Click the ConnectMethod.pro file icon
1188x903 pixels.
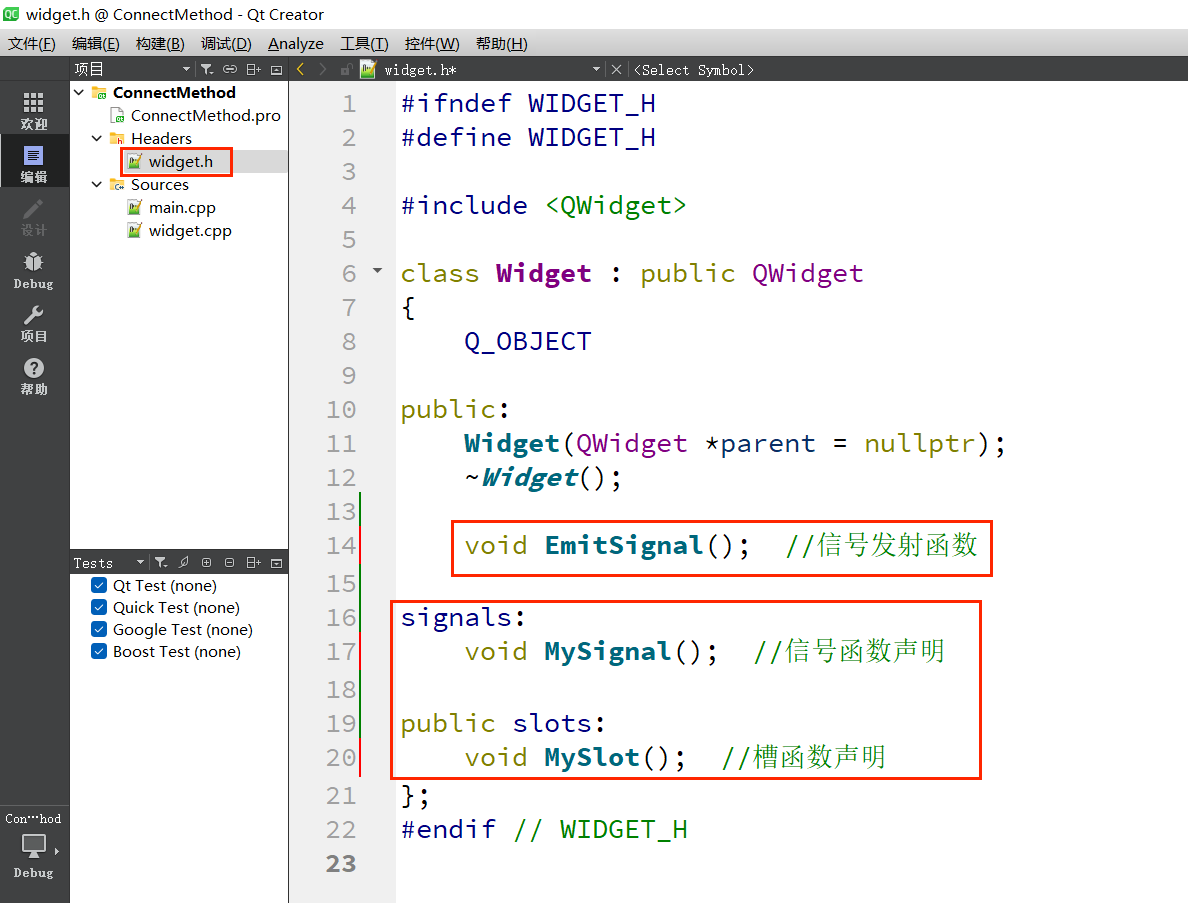point(117,115)
